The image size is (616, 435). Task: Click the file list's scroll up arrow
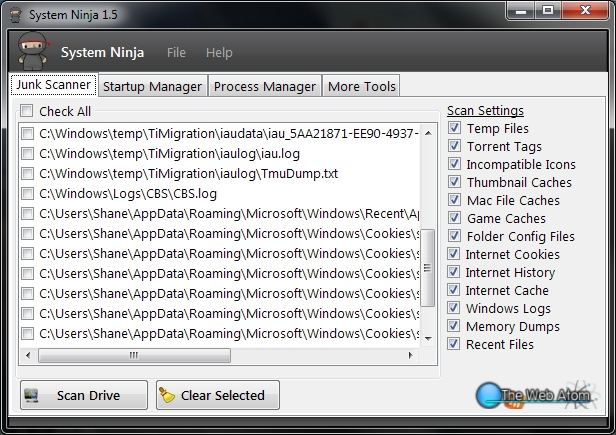coord(428,133)
